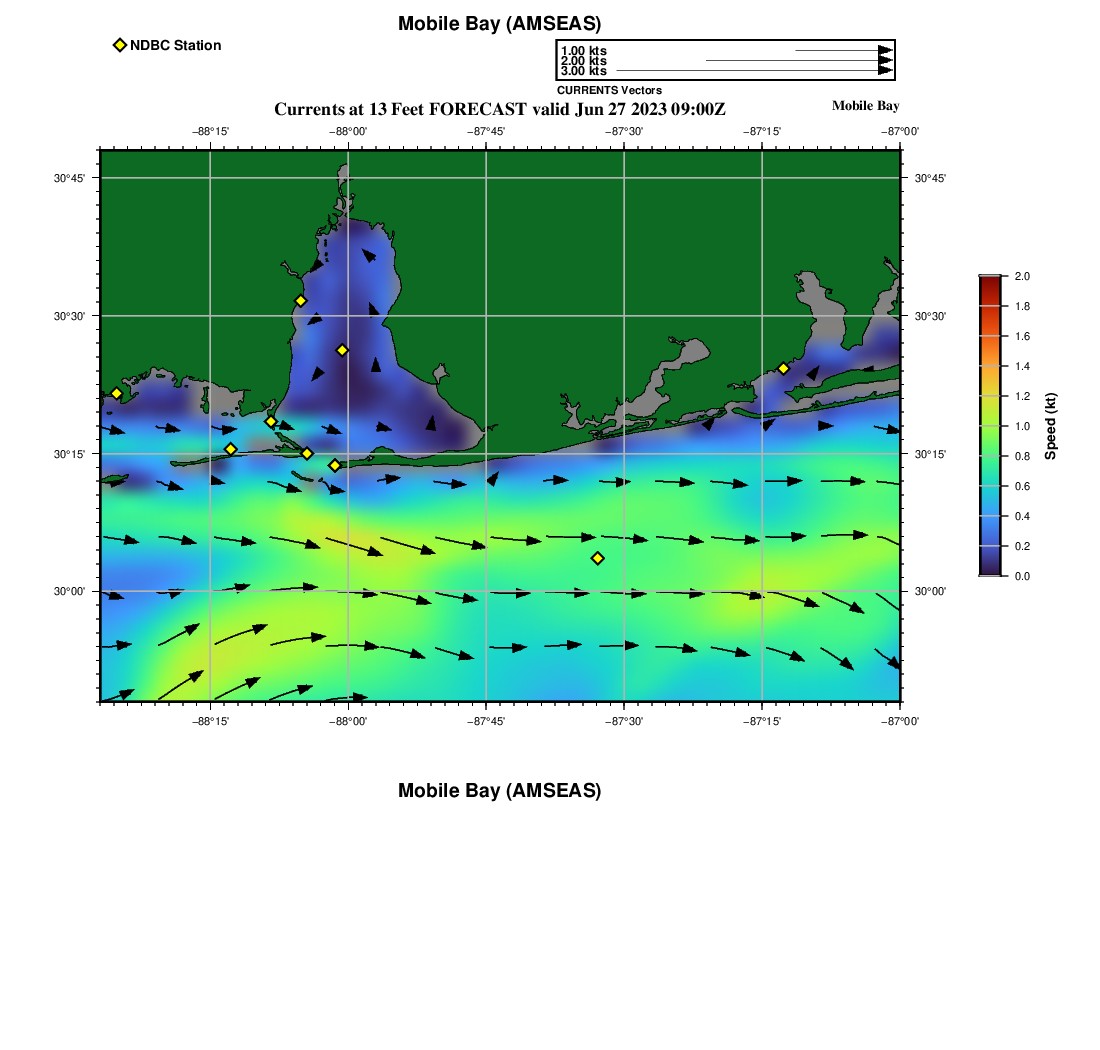This screenshot has height=1050, width=1100.
Task: Click the NDBC Station legend diamond icon
Action: [x=120, y=45]
